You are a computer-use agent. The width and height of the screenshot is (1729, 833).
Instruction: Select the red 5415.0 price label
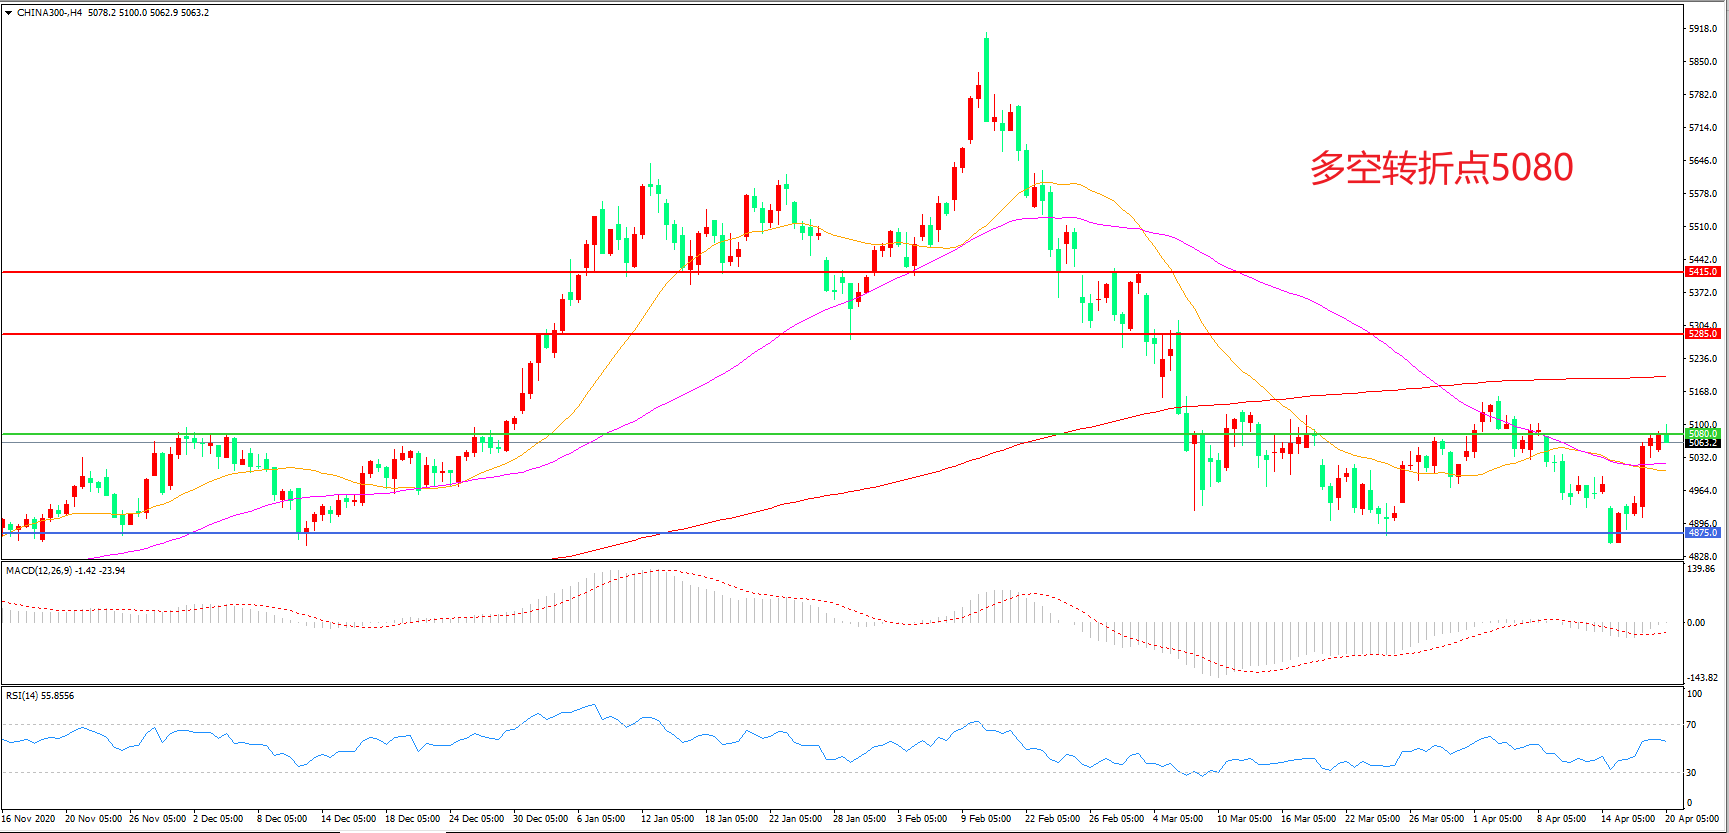point(1702,272)
